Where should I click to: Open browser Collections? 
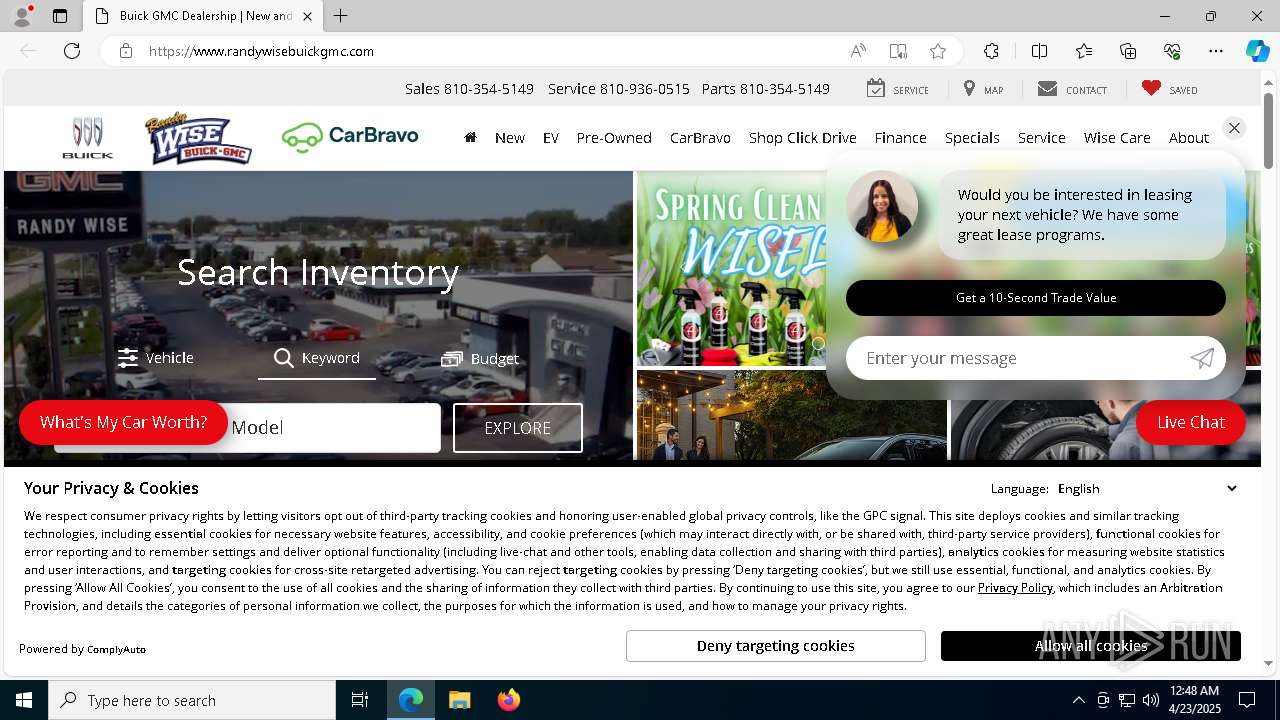[x=1128, y=51]
